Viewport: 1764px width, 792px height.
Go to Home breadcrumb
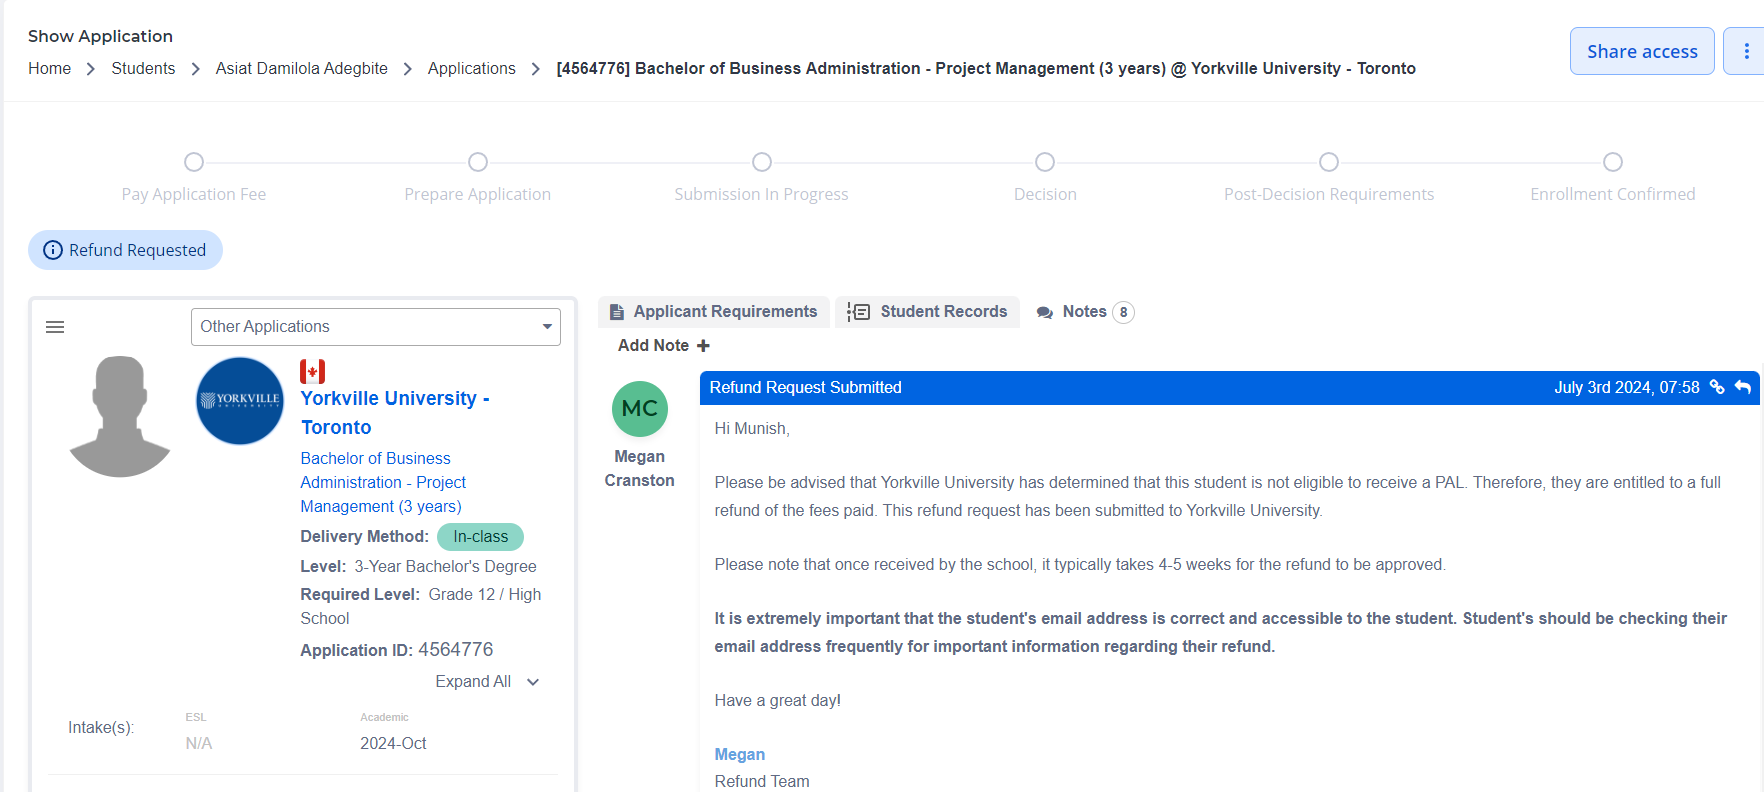49,68
